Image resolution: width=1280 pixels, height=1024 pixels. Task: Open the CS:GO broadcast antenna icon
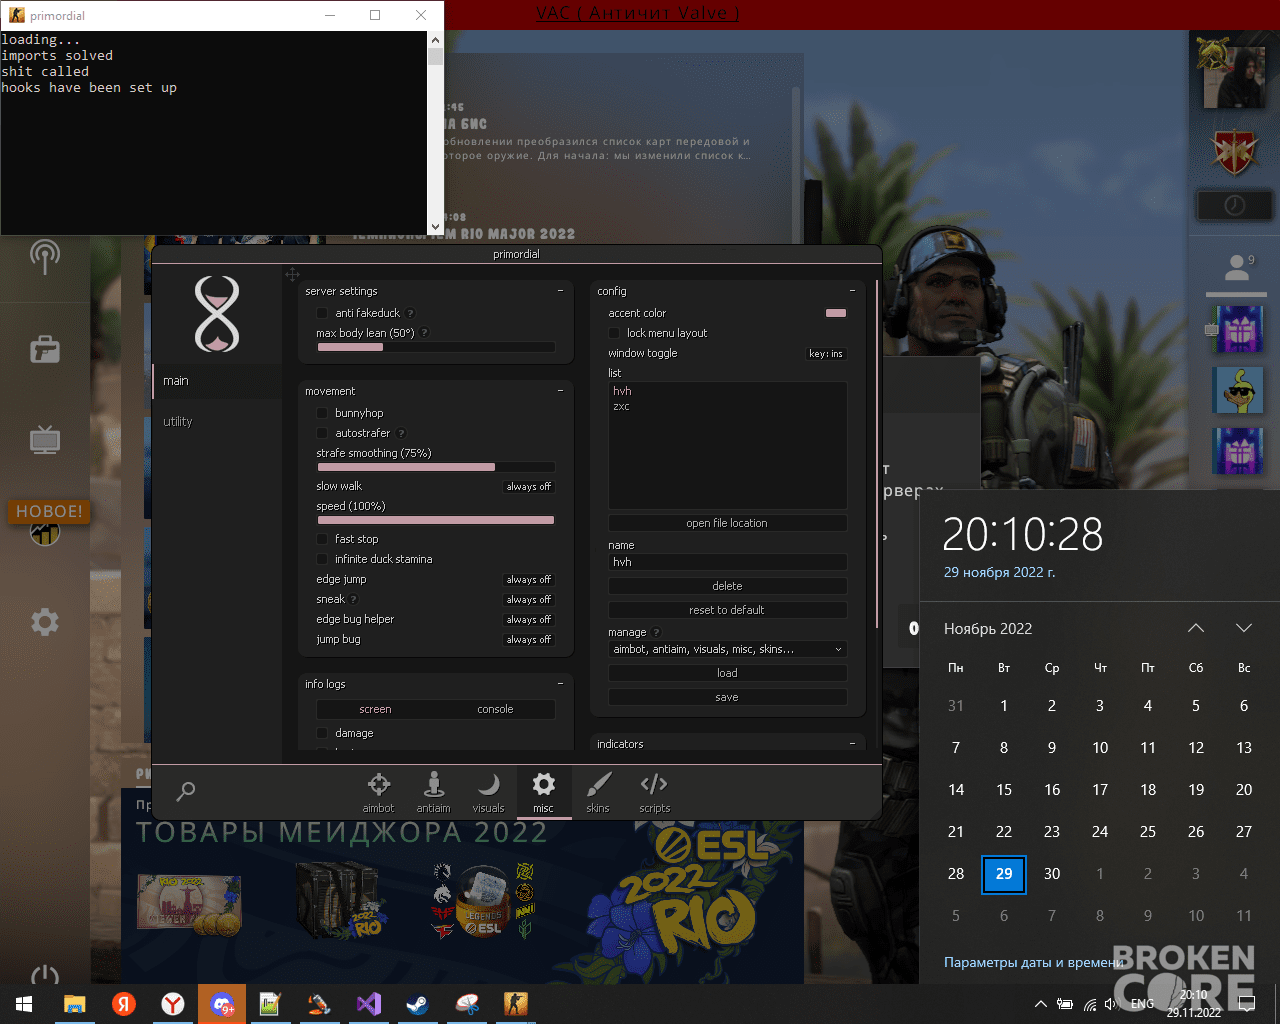pos(45,257)
